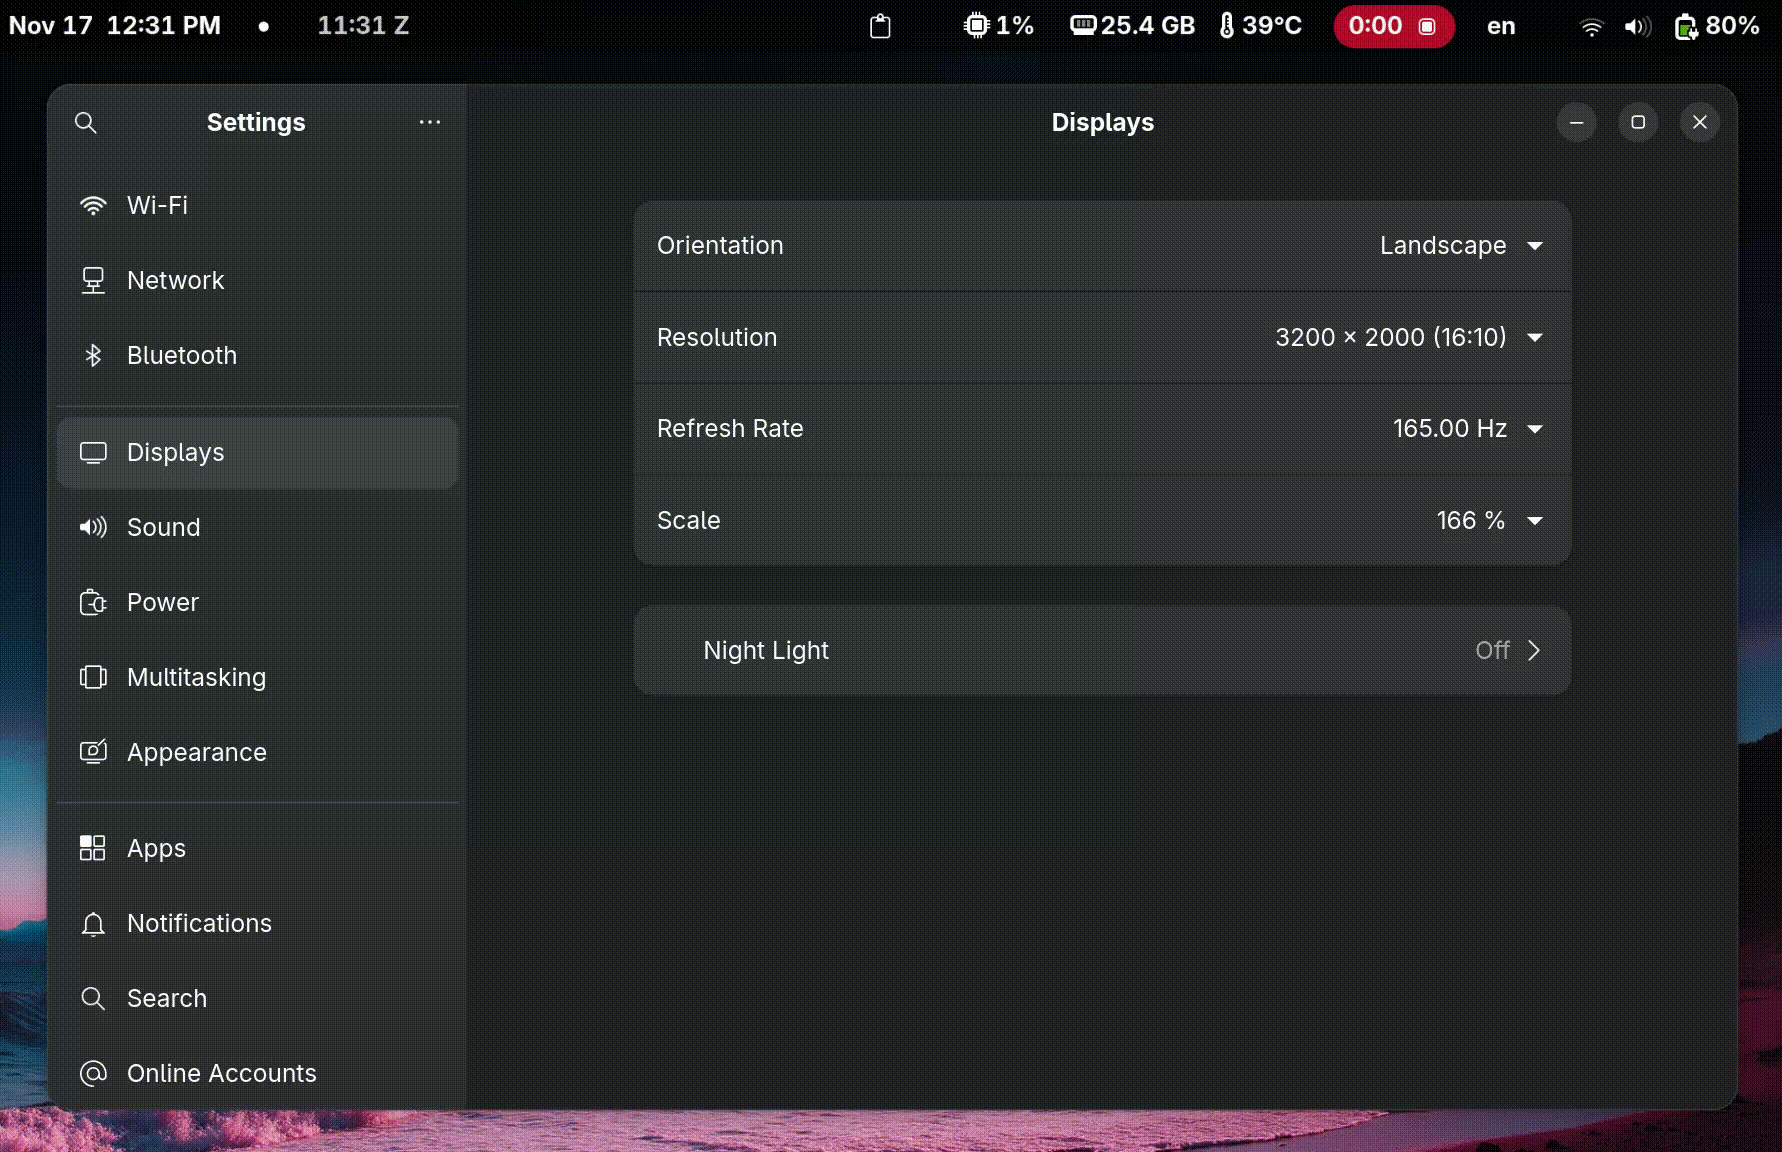Open the Resolution 3200 × 2000 dropdown
1782x1152 pixels.
(1103, 337)
